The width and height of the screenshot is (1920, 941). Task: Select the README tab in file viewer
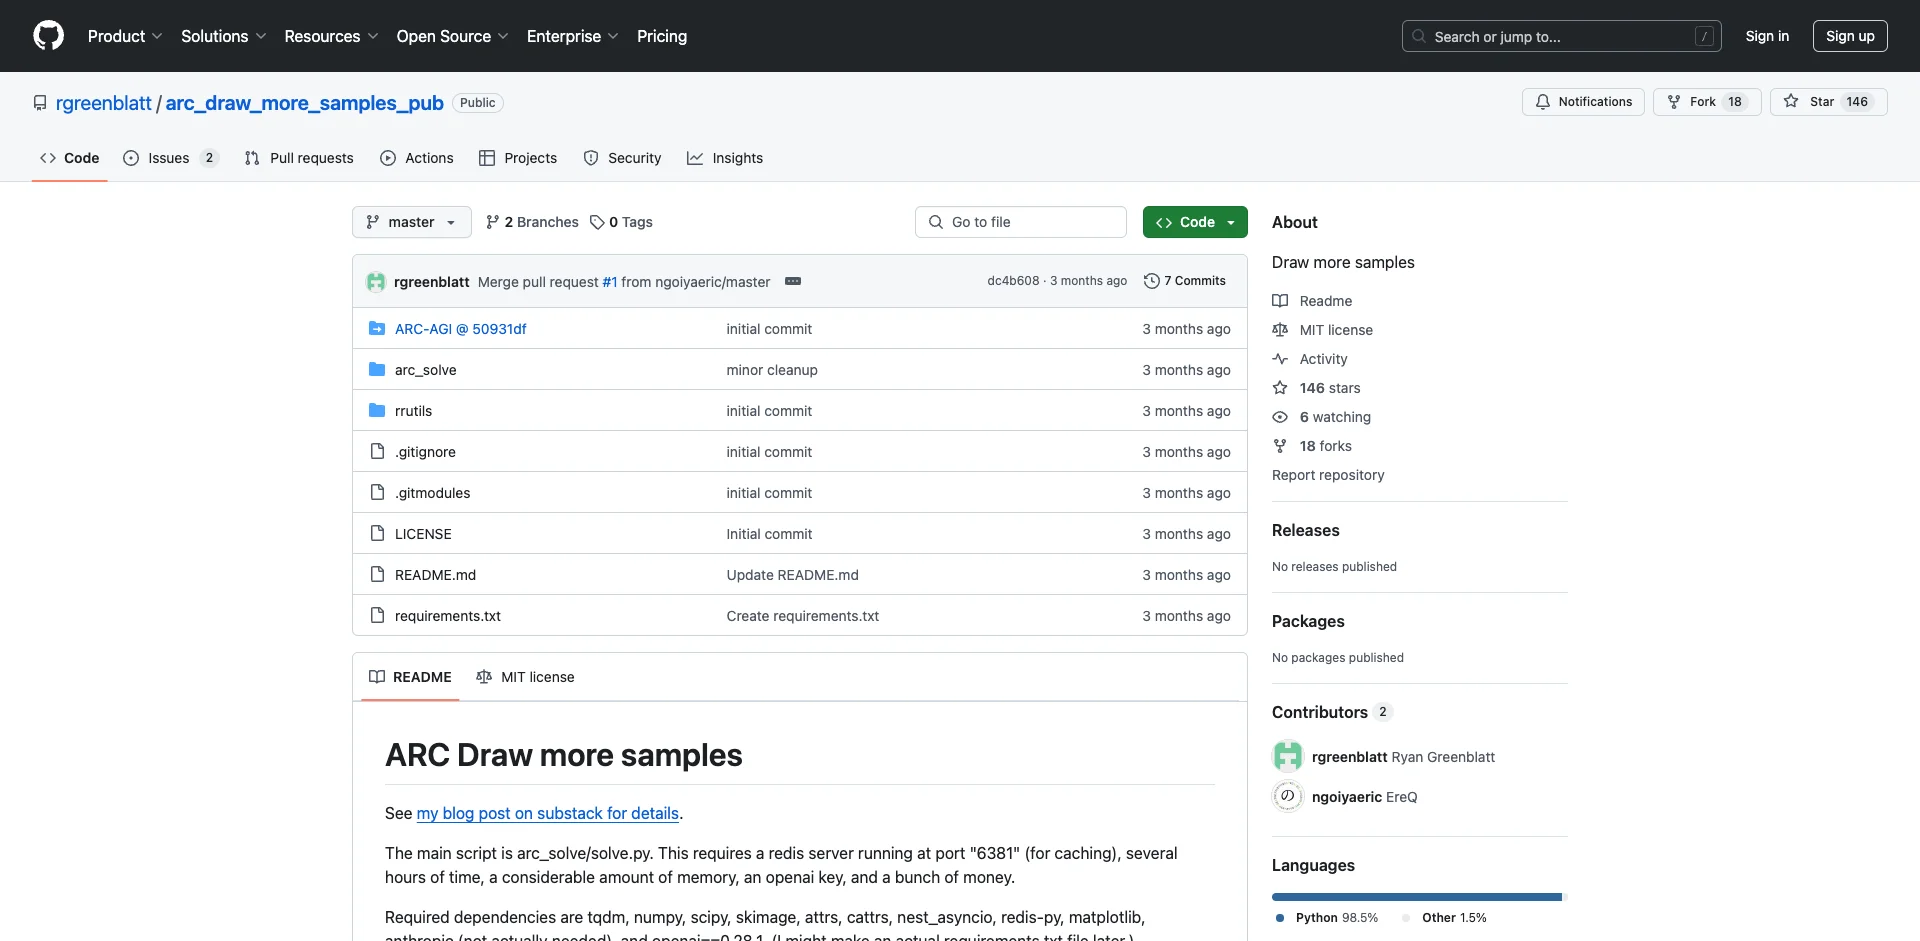tap(410, 677)
